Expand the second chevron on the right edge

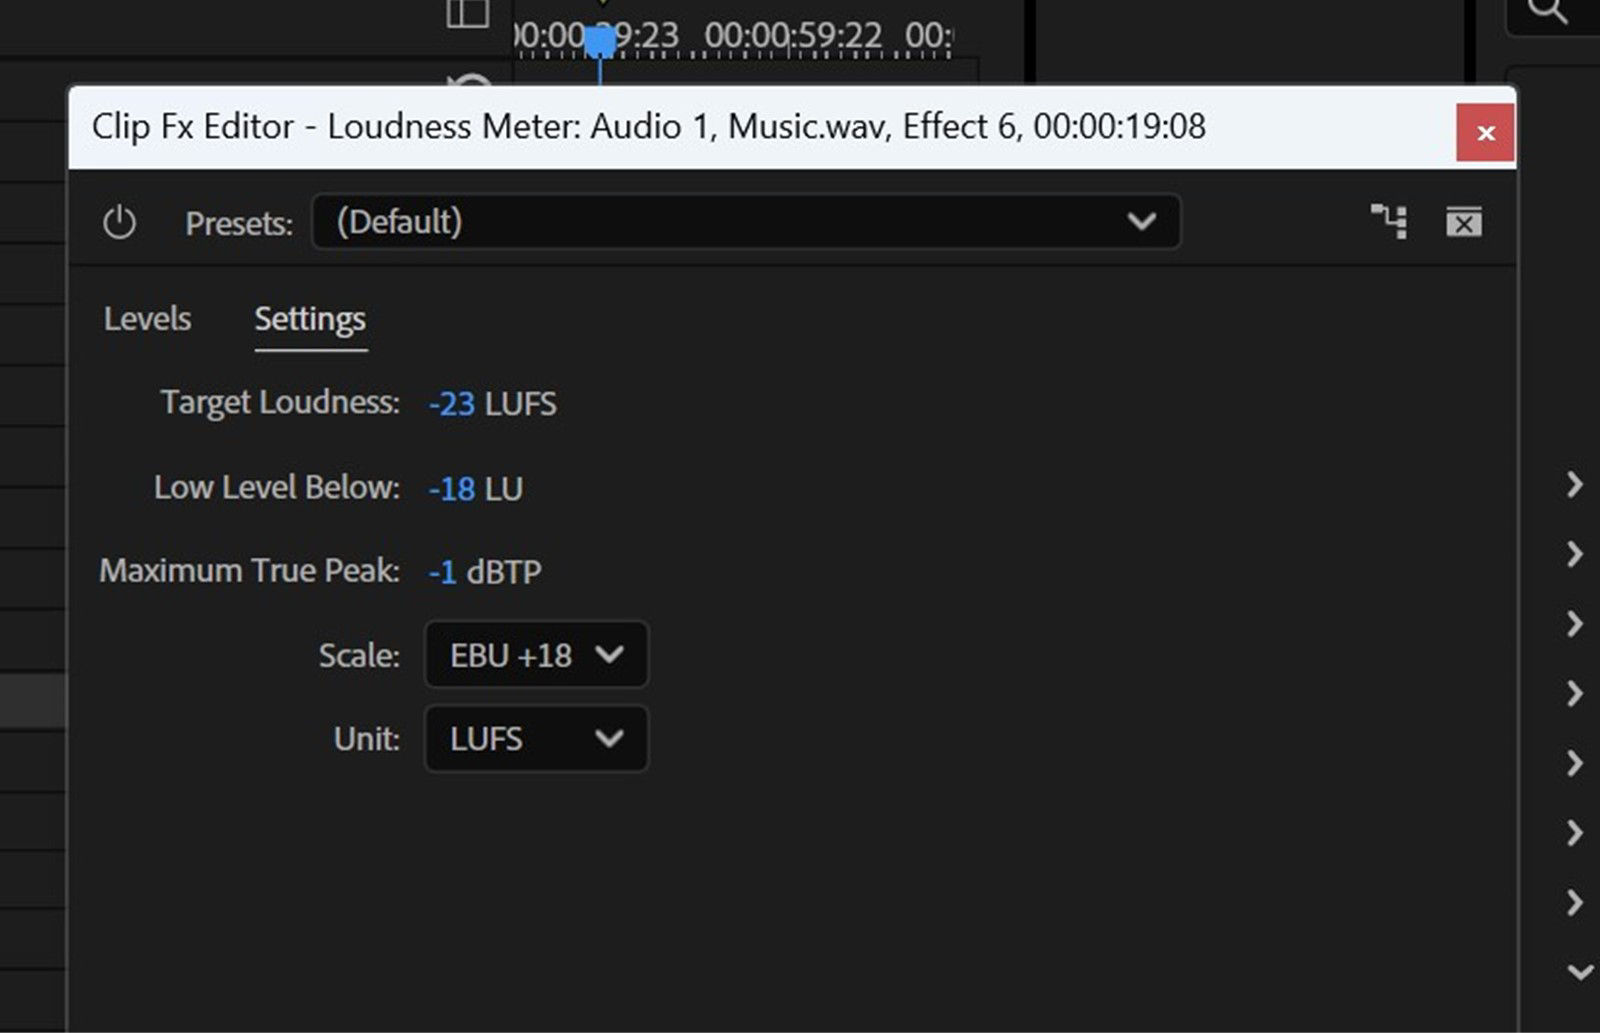click(1575, 556)
